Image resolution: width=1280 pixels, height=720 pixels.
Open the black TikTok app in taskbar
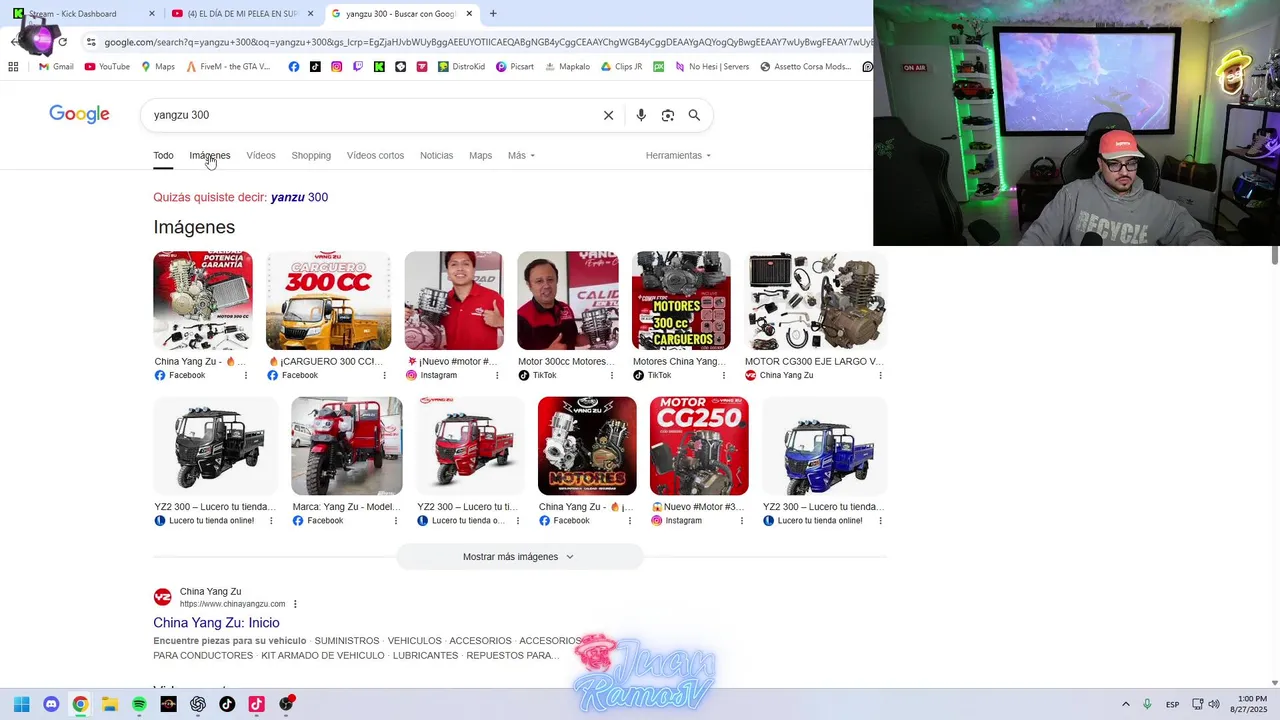[x=227, y=704]
